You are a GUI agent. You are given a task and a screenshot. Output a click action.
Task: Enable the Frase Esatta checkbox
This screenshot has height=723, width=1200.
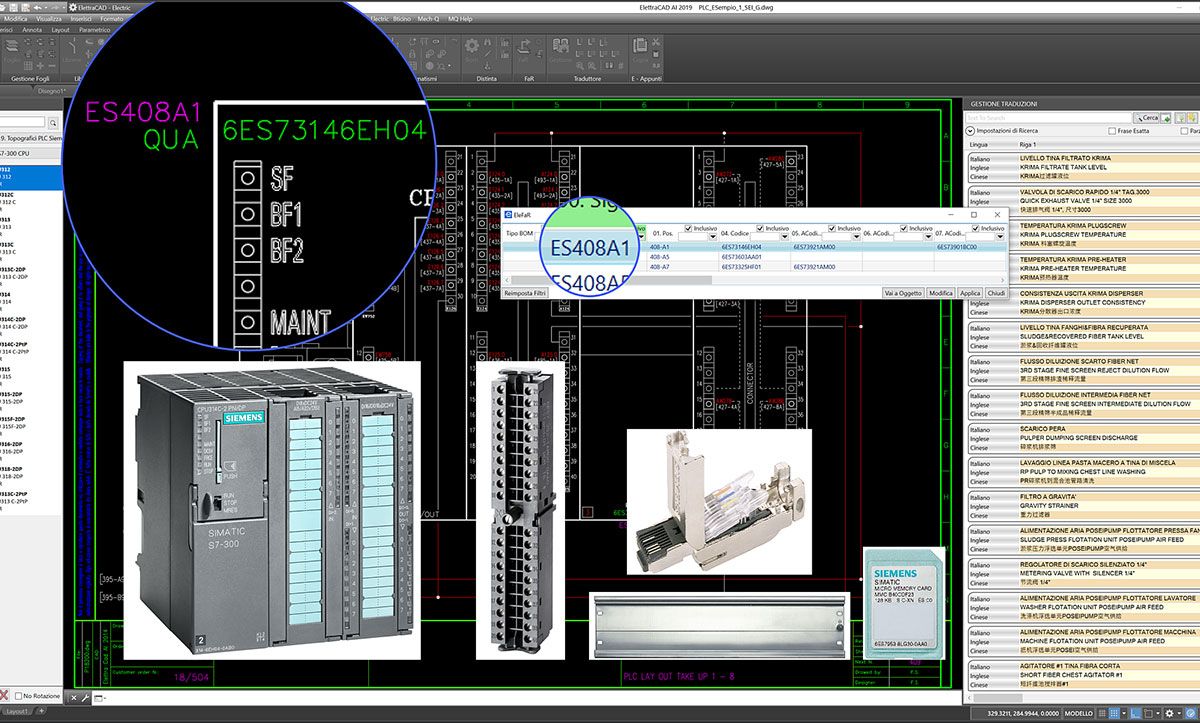[x=1113, y=131]
